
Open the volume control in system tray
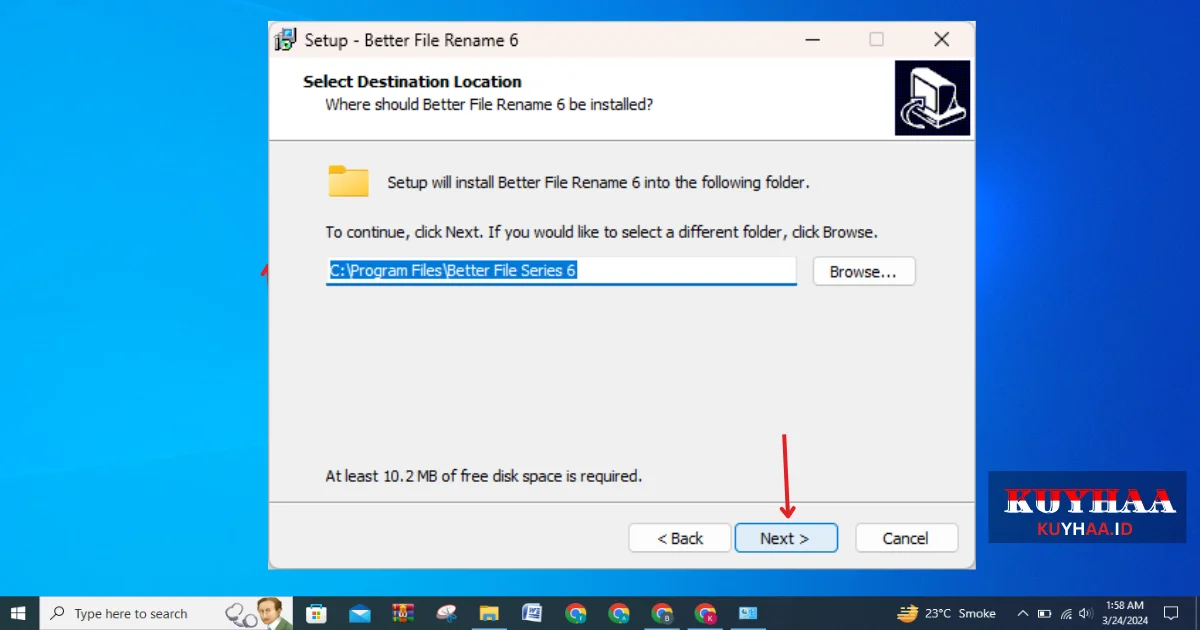click(x=1085, y=613)
